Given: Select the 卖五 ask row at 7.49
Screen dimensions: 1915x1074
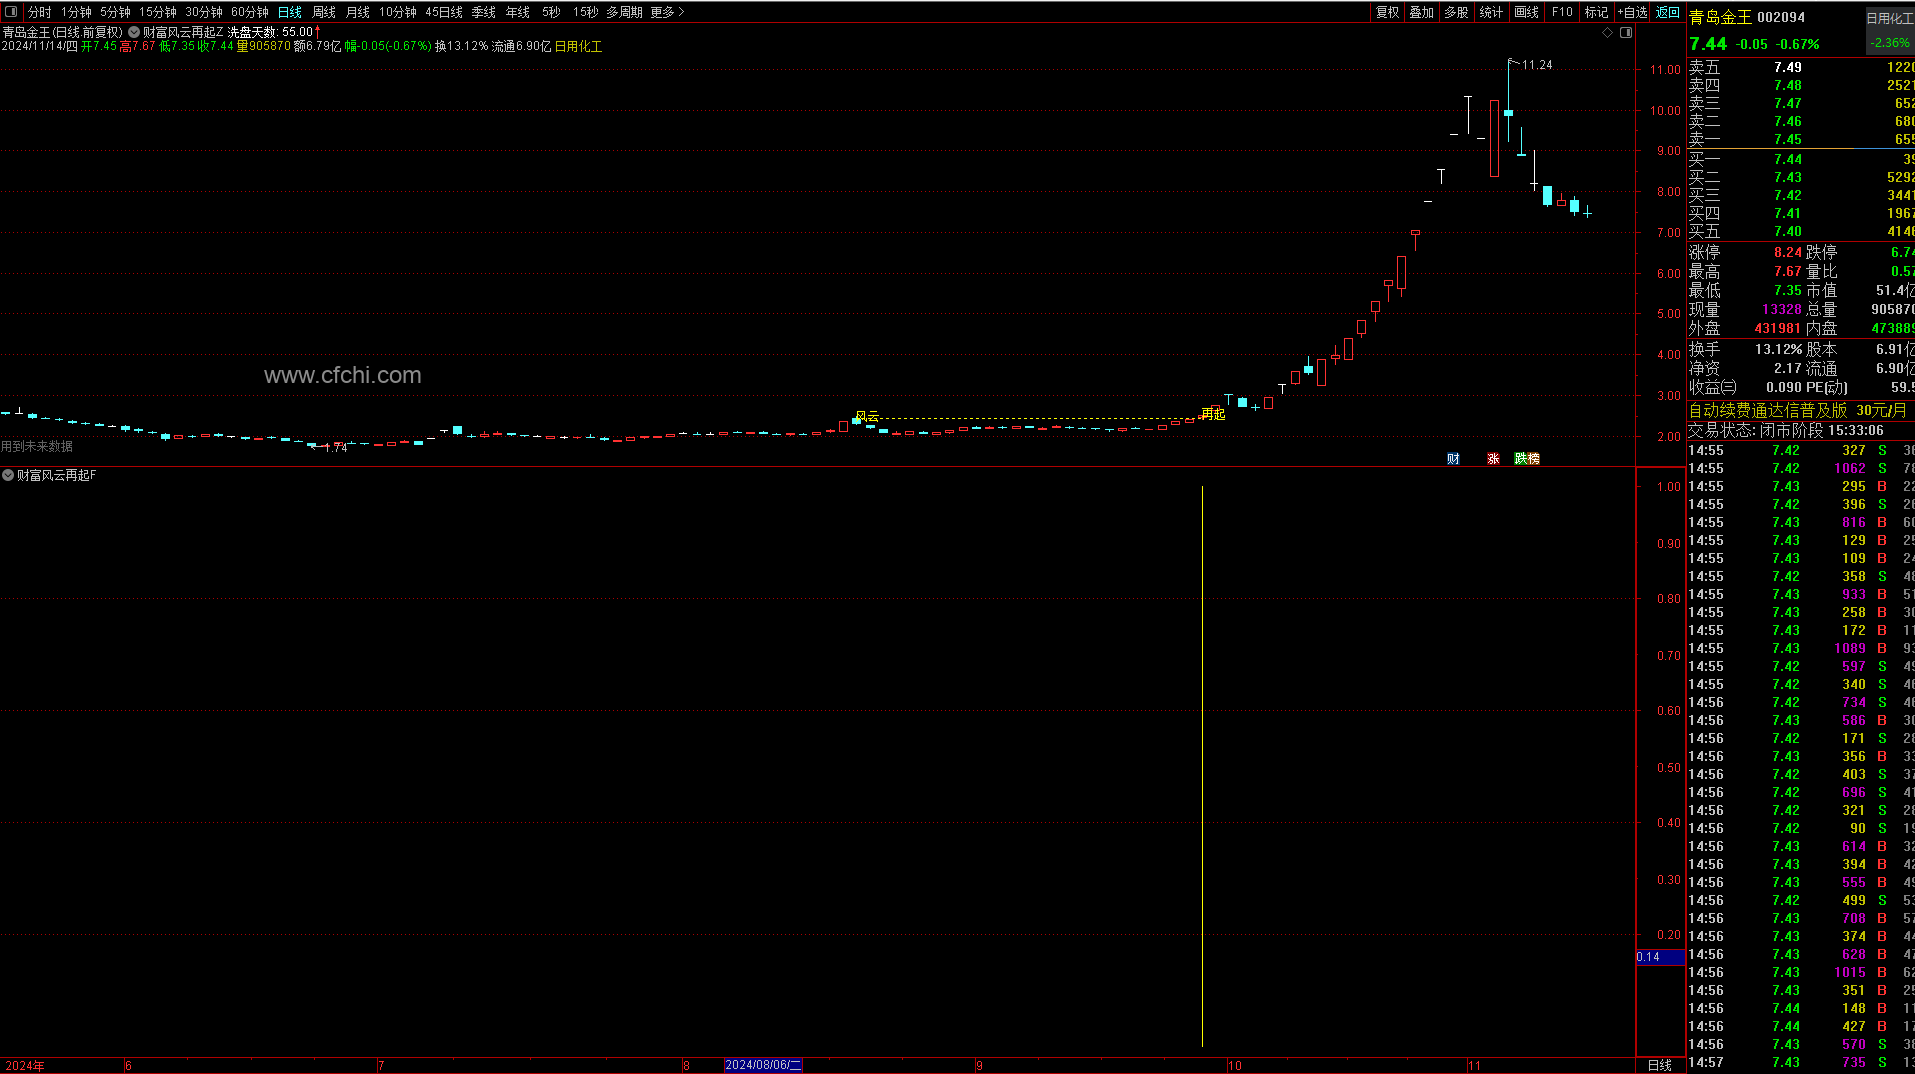Looking at the screenshot, I should [1801, 67].
